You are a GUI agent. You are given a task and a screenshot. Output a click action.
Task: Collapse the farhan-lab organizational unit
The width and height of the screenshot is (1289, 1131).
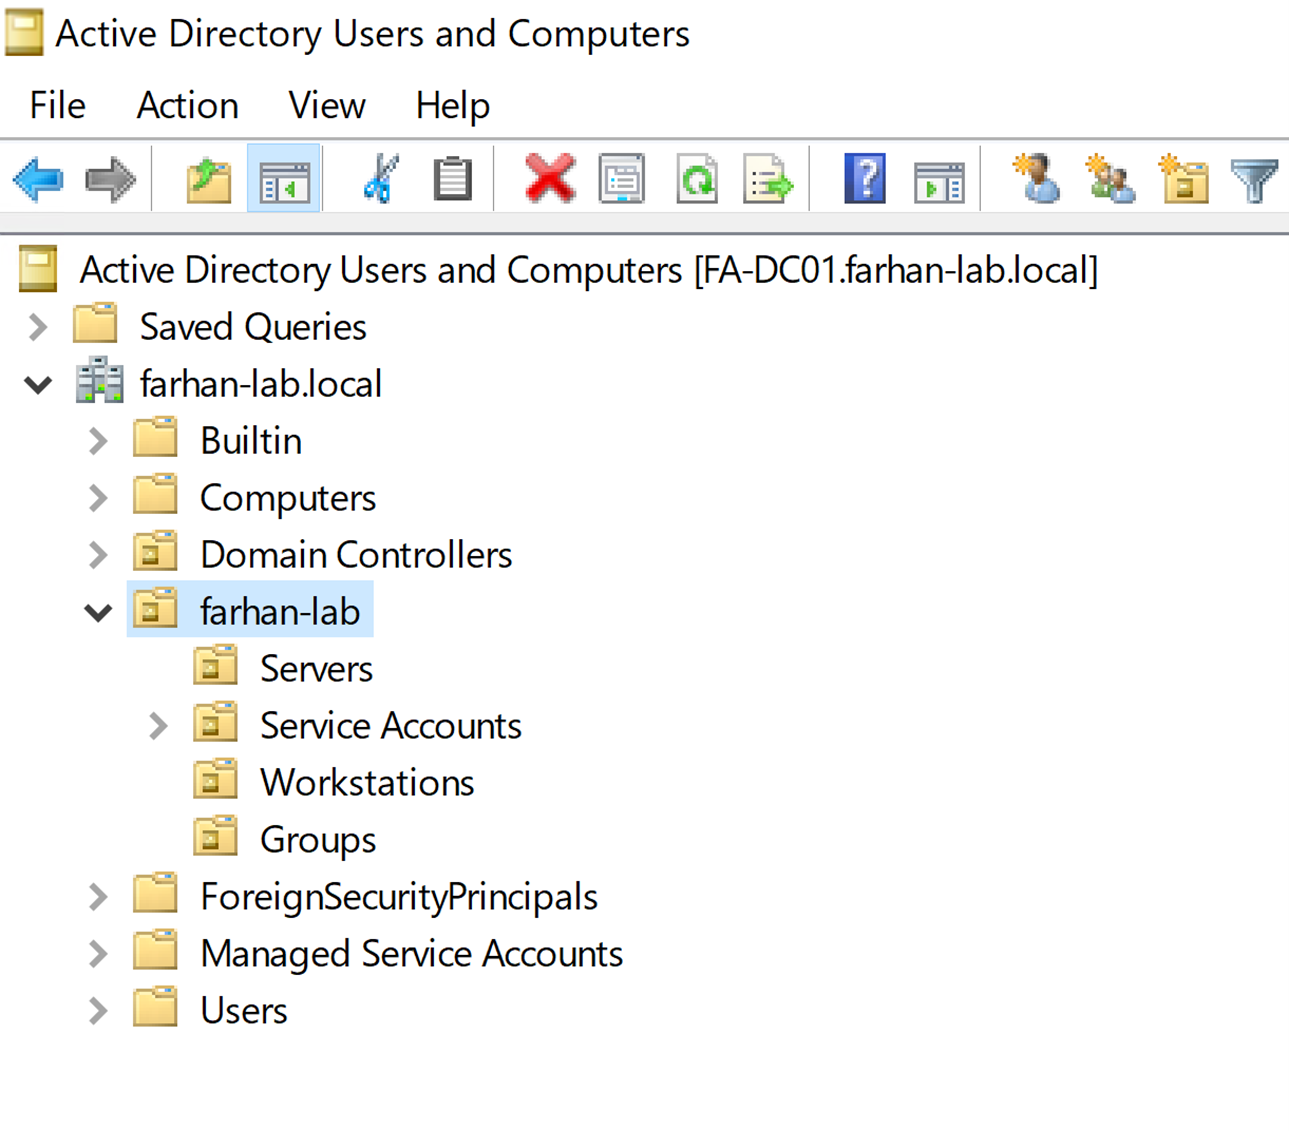pyautogui.click(x=98, y=612)
